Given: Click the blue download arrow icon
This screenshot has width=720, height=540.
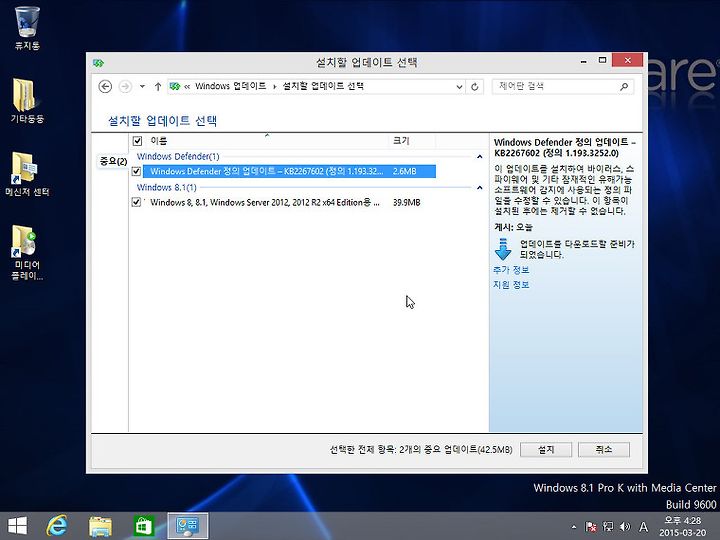Looking at the screenshot, I should (503, 249).
